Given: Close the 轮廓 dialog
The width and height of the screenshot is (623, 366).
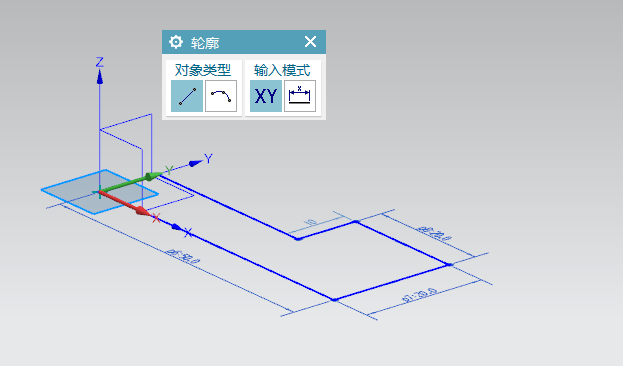Looking at the screenshot, I should 310,42.
